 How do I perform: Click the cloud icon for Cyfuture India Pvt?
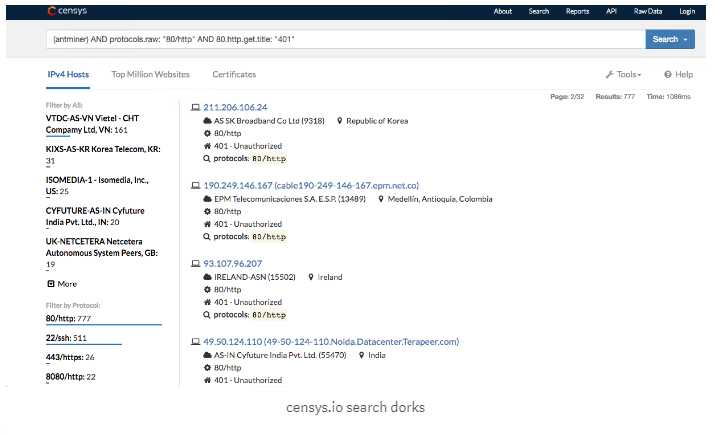click(207, 355)
